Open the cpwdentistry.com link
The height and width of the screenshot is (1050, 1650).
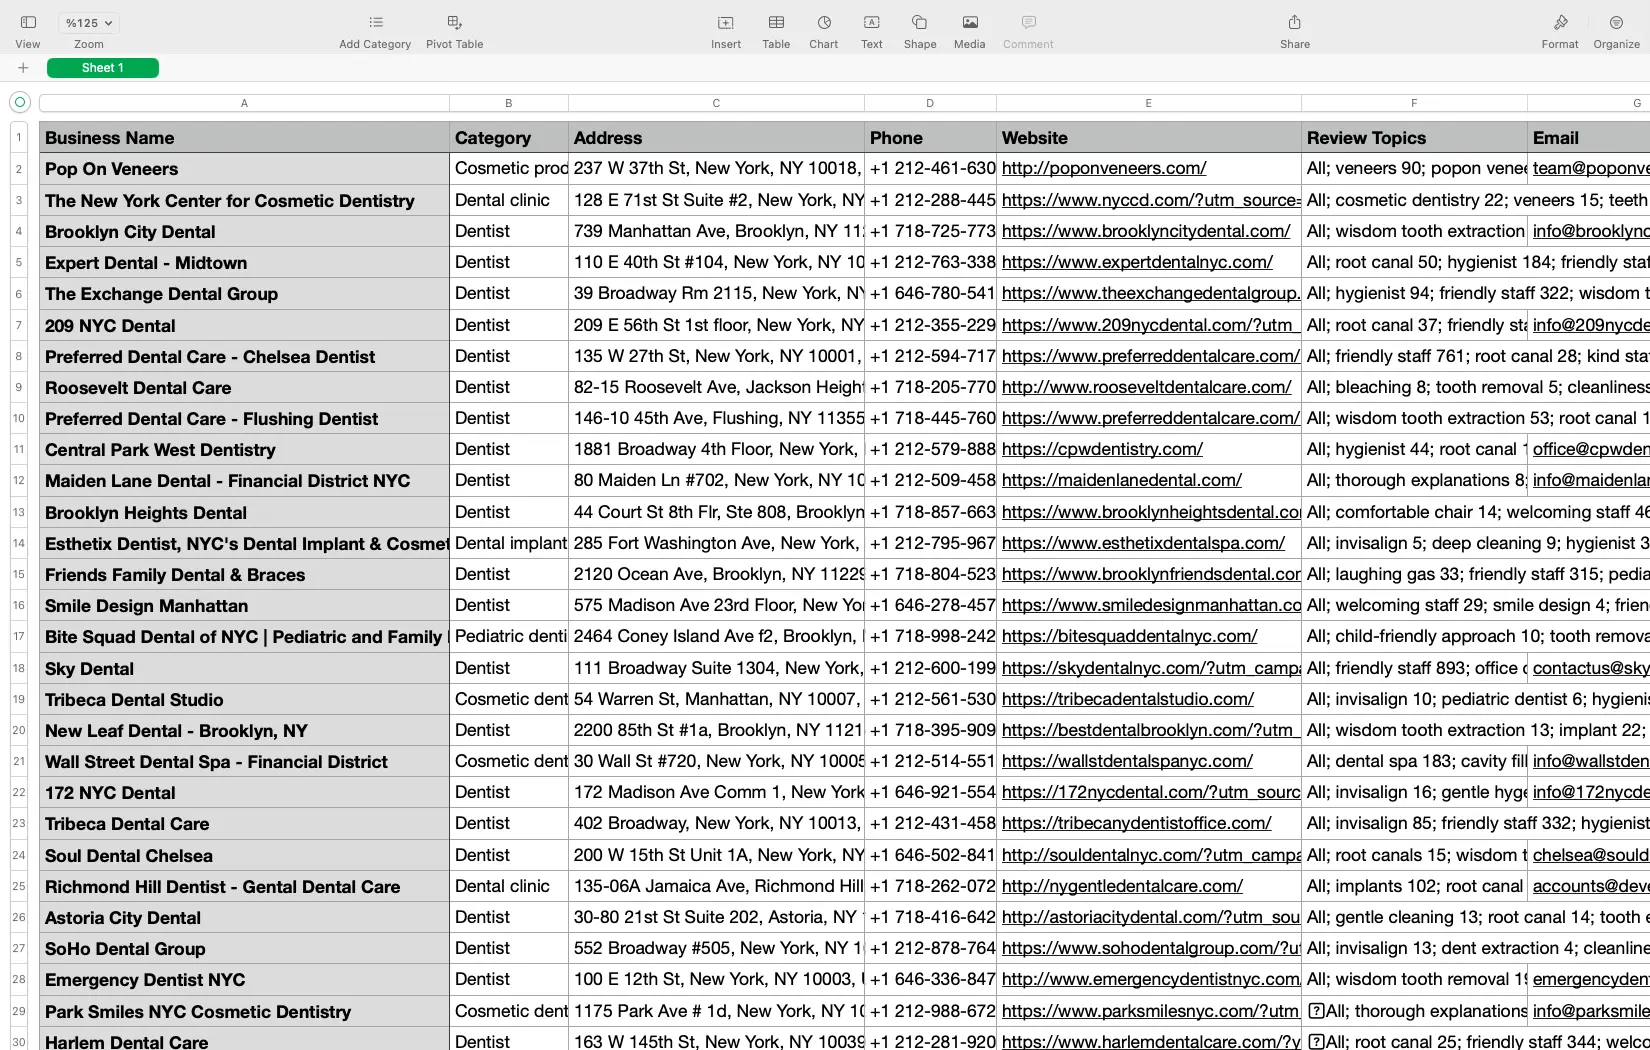pyautogui.click(x=1102, y=449)
